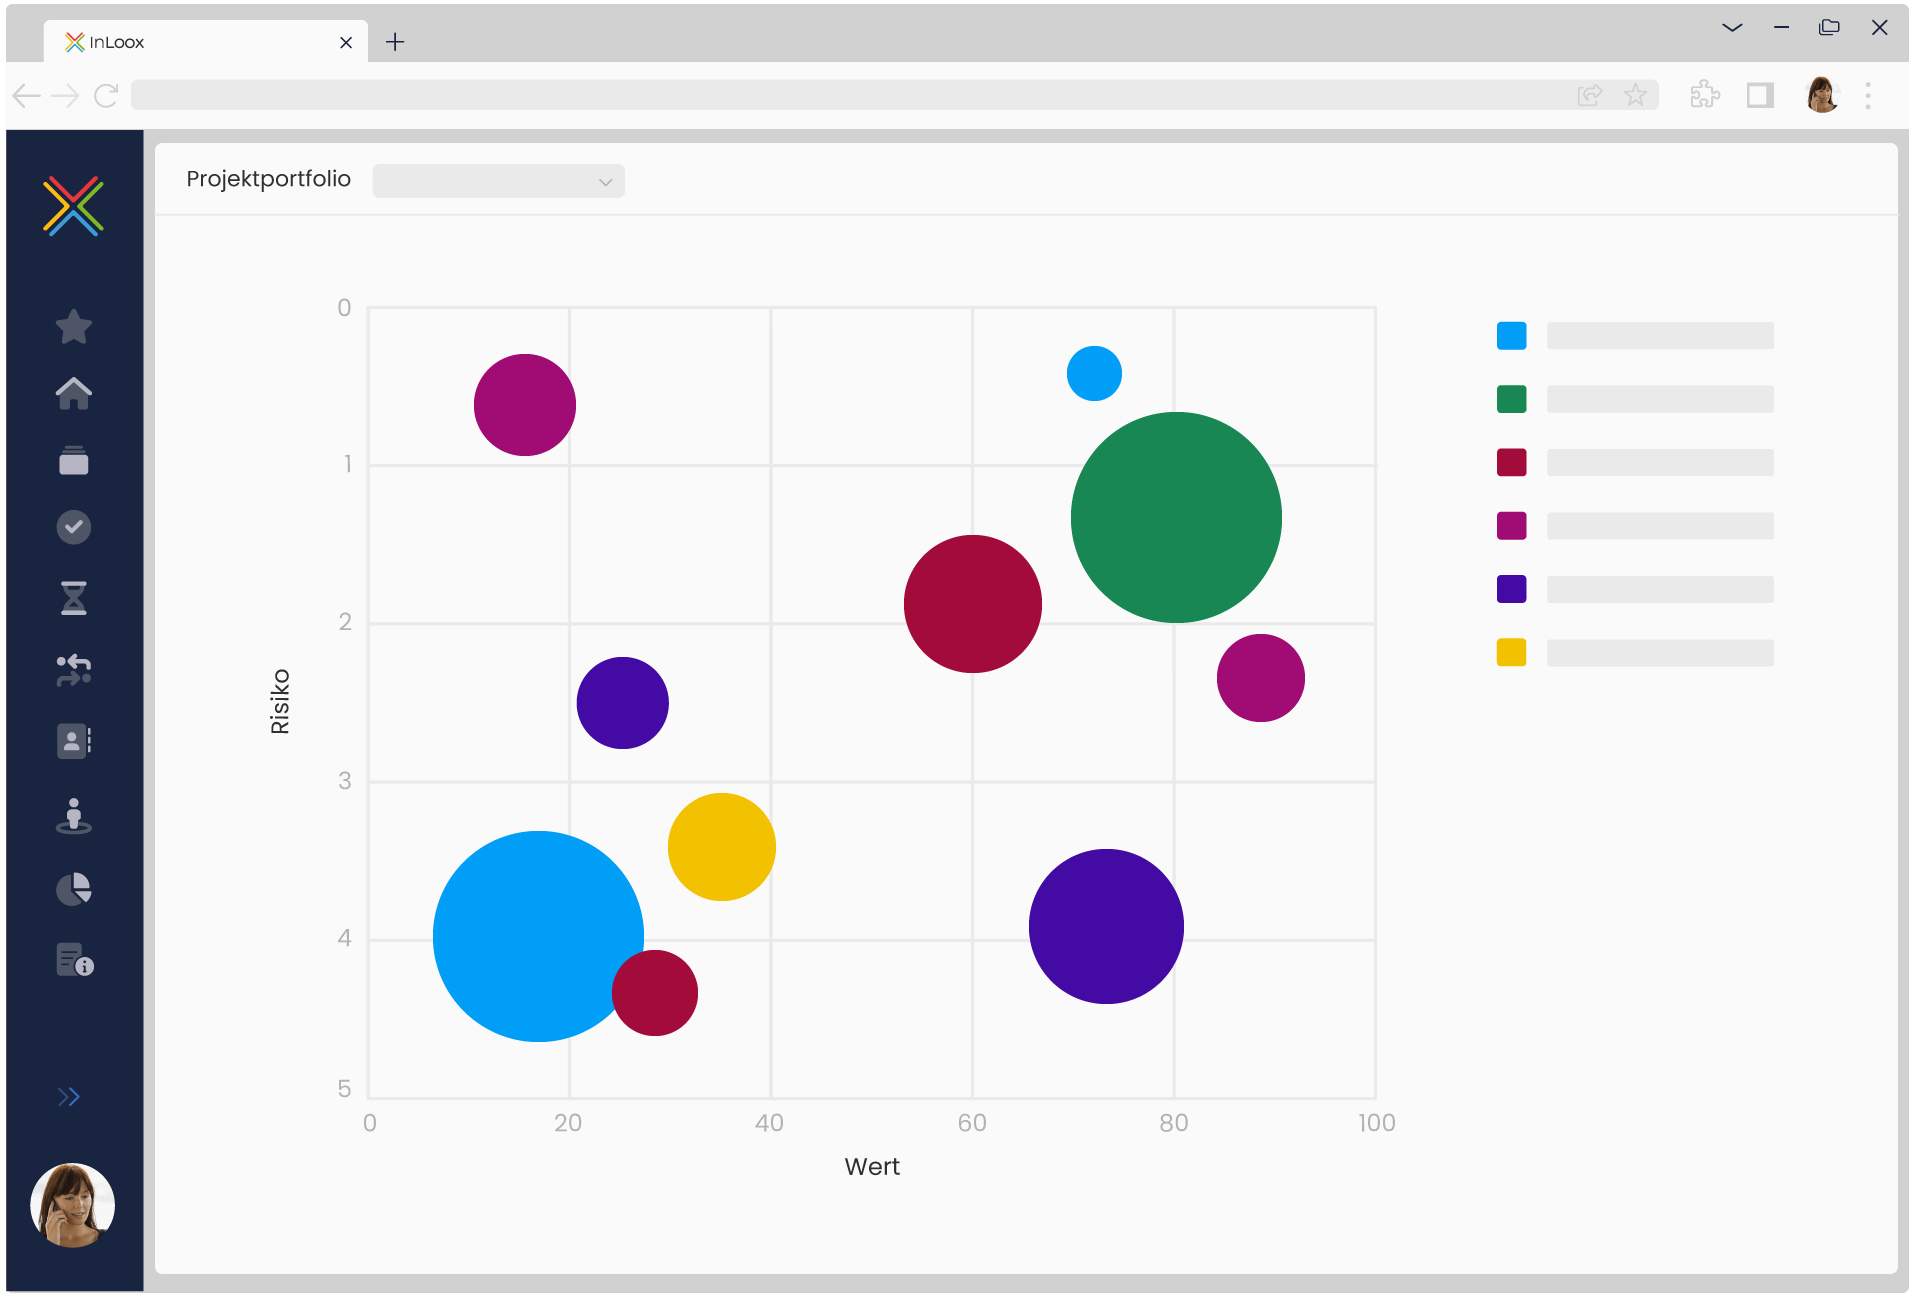Screen dimensions: 1920x1300
Task: Restore down the browser window
Action: pyautogui.click(x=1829, y=28)
